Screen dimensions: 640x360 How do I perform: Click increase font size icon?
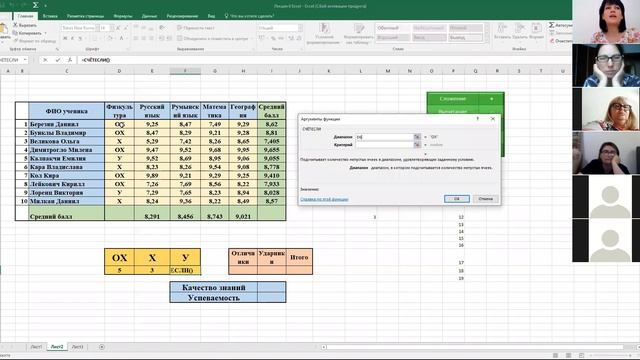118,28
